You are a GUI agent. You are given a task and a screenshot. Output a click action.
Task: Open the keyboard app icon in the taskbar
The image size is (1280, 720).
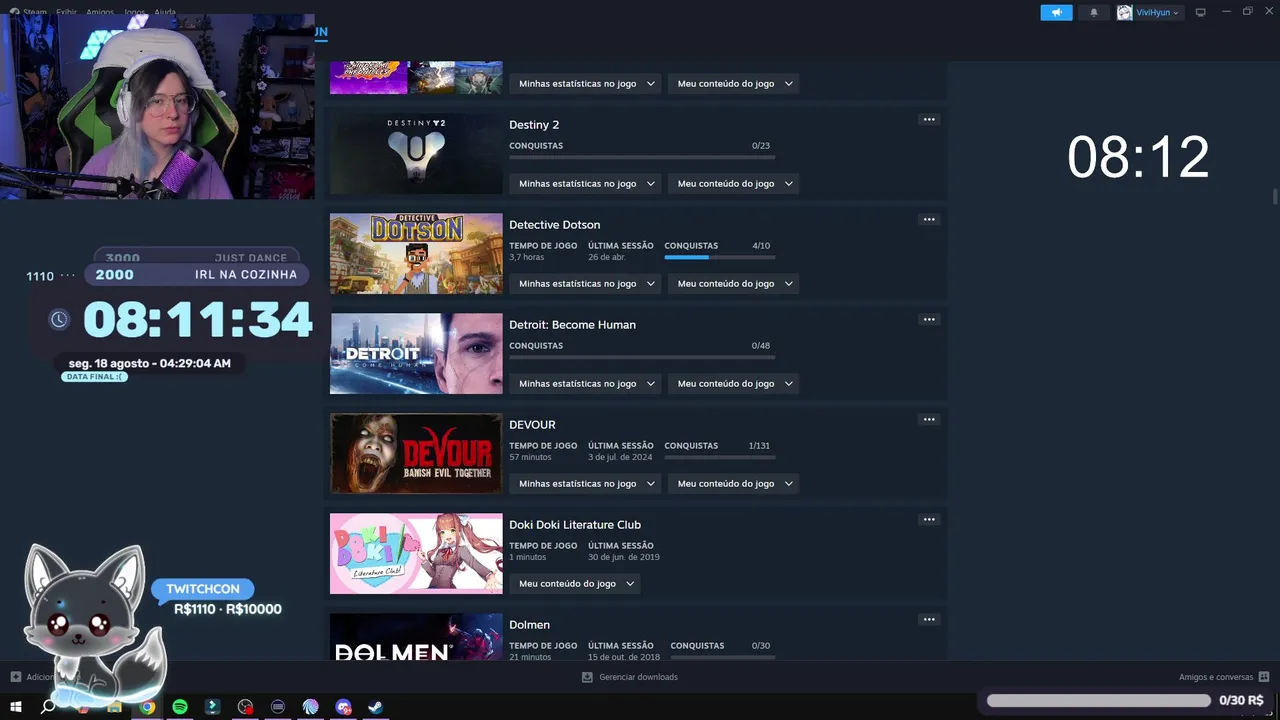pos(278,707)
